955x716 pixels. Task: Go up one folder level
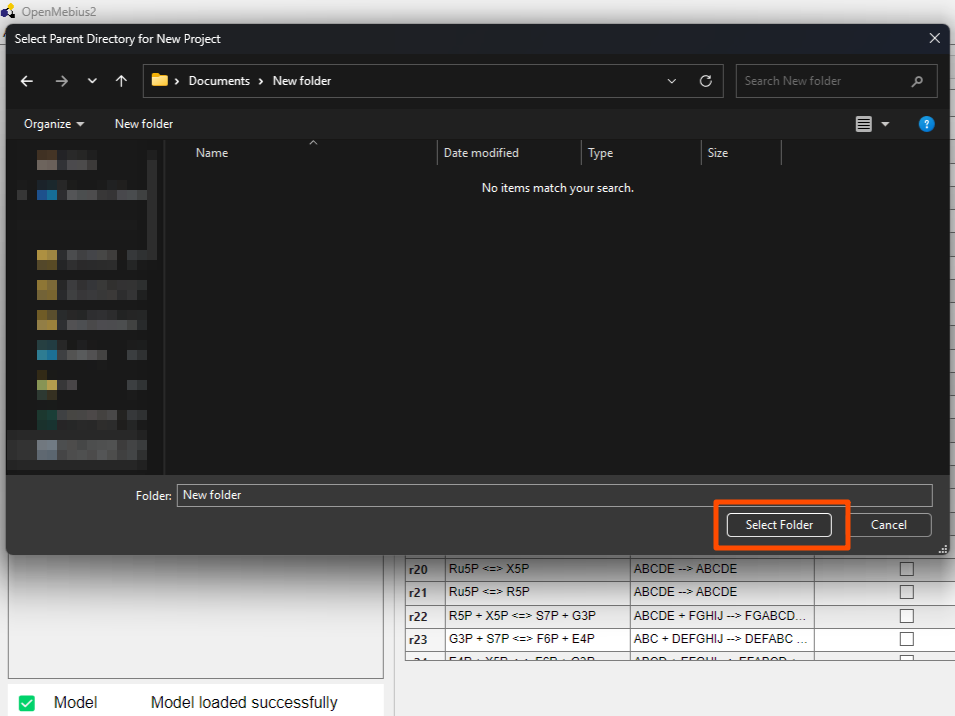click(121, 81)
